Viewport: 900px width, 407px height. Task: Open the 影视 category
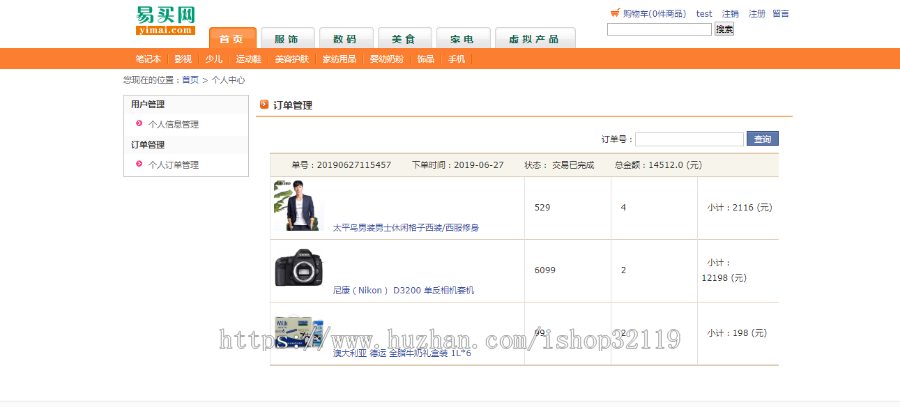click(x=183, y=59)
